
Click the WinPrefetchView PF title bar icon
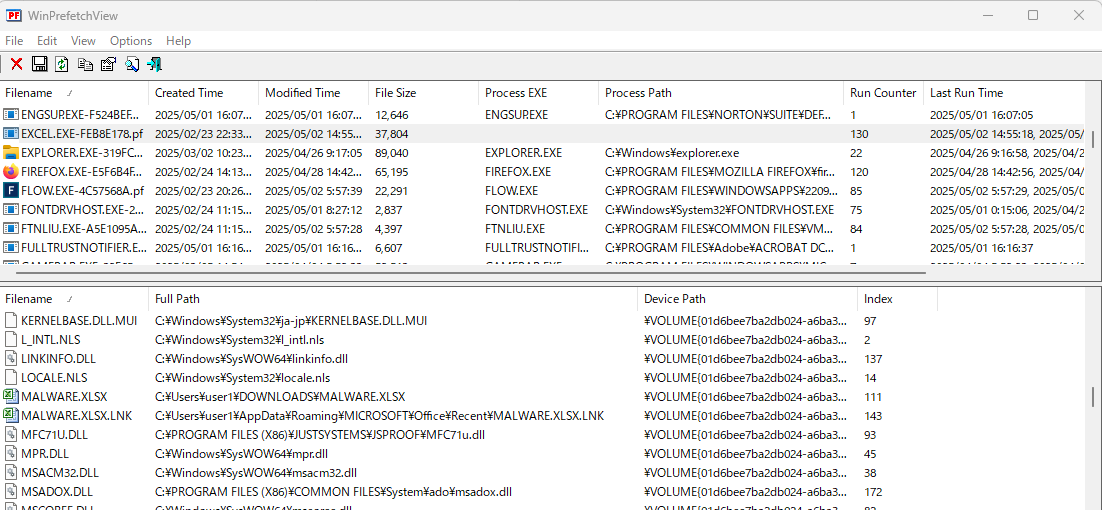[14, 15]
